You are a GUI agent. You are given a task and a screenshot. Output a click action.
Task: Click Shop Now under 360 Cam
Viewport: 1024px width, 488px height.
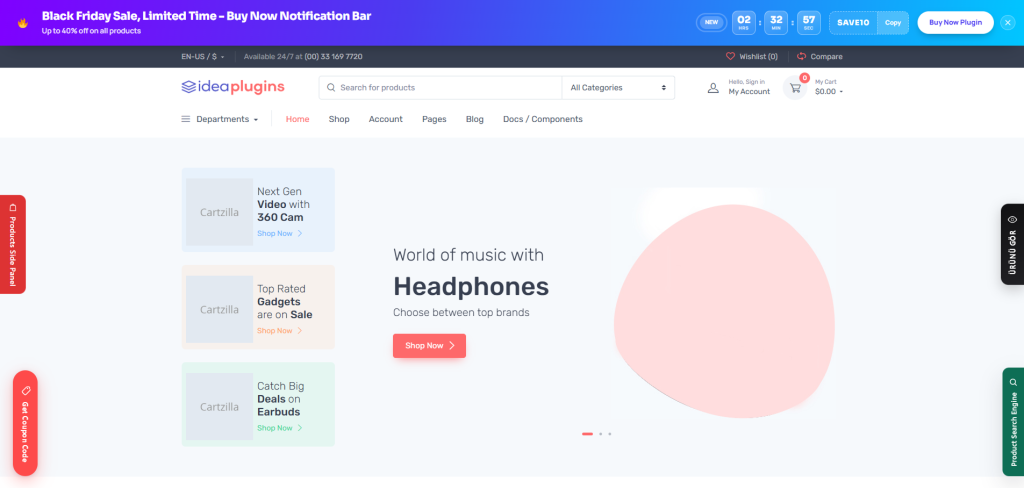coord(275,233)
